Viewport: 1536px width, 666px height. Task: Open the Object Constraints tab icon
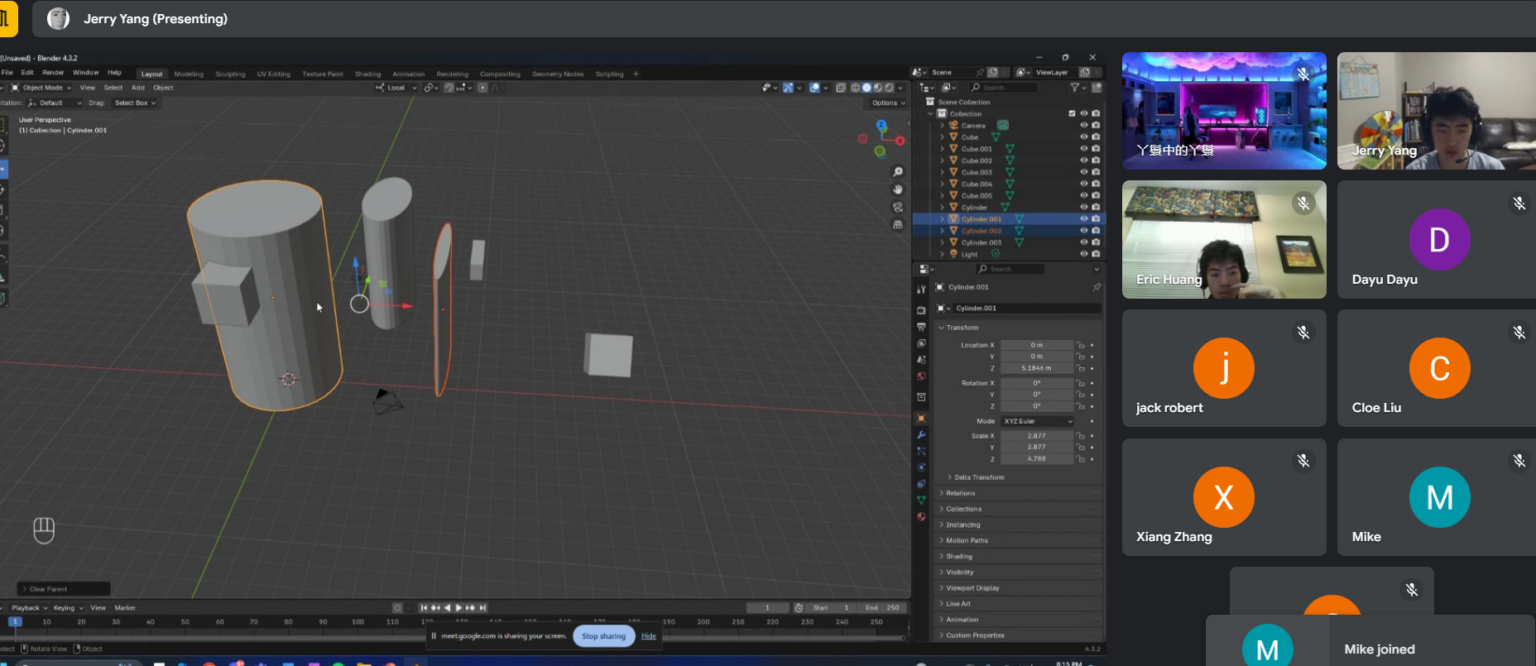[x=921, y=484]
